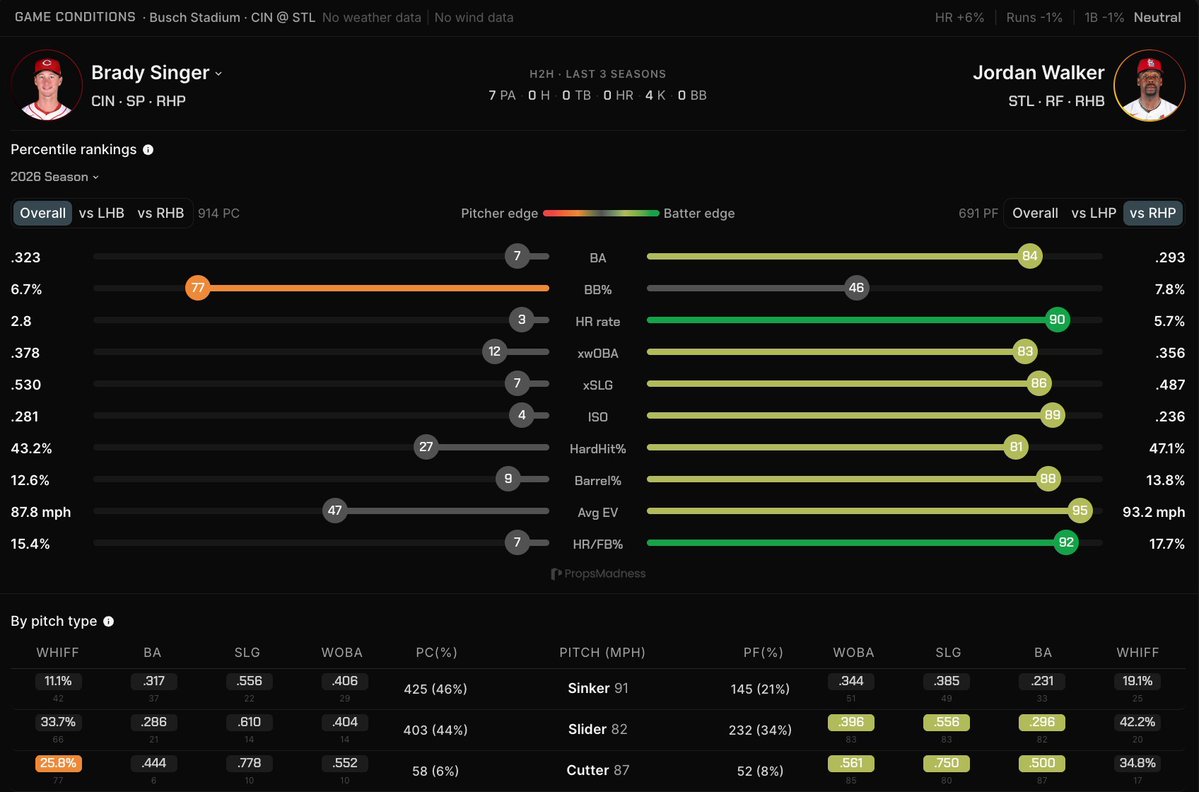Screen dimensions: 1199x792
Task: Open info icon next to Percentile rankings
Action: 148,150
